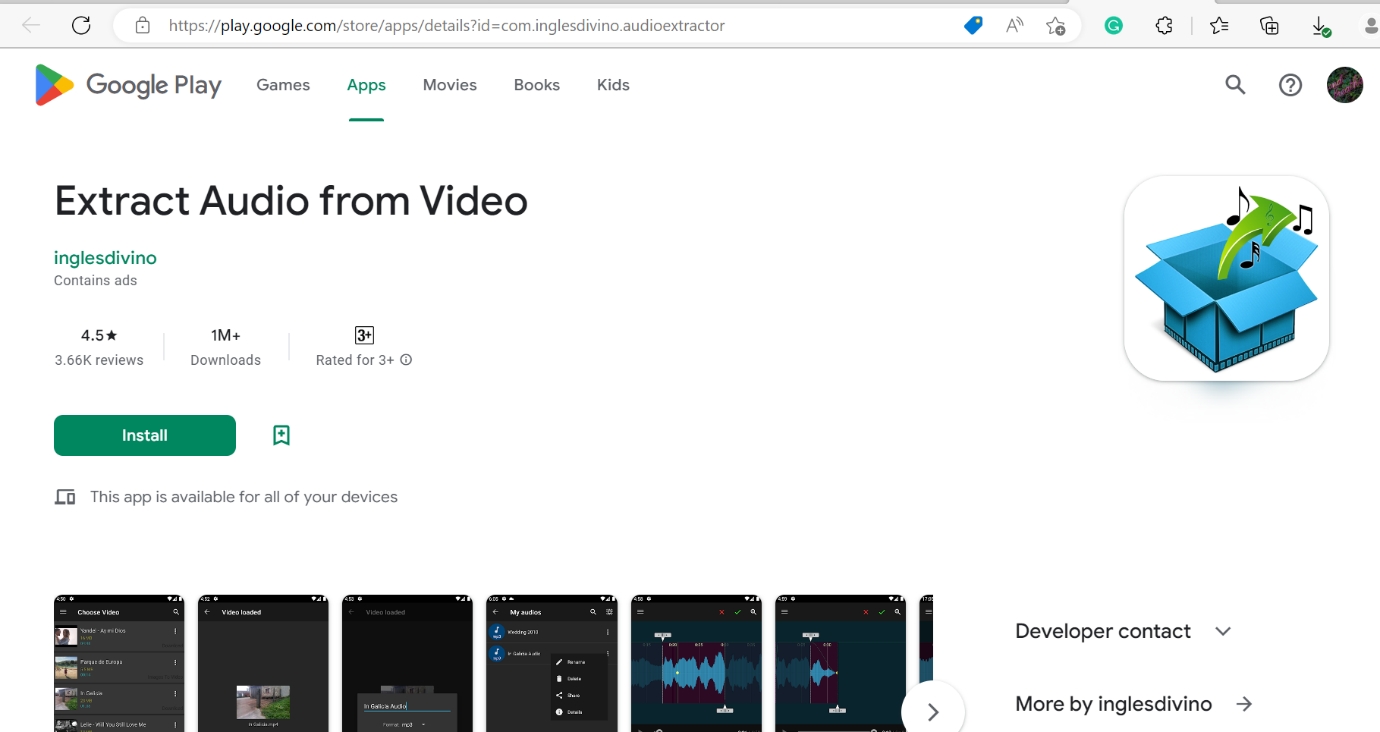1380x732 pixels.
Task: Open Google Play search
Action: [x=1235, y=85]
